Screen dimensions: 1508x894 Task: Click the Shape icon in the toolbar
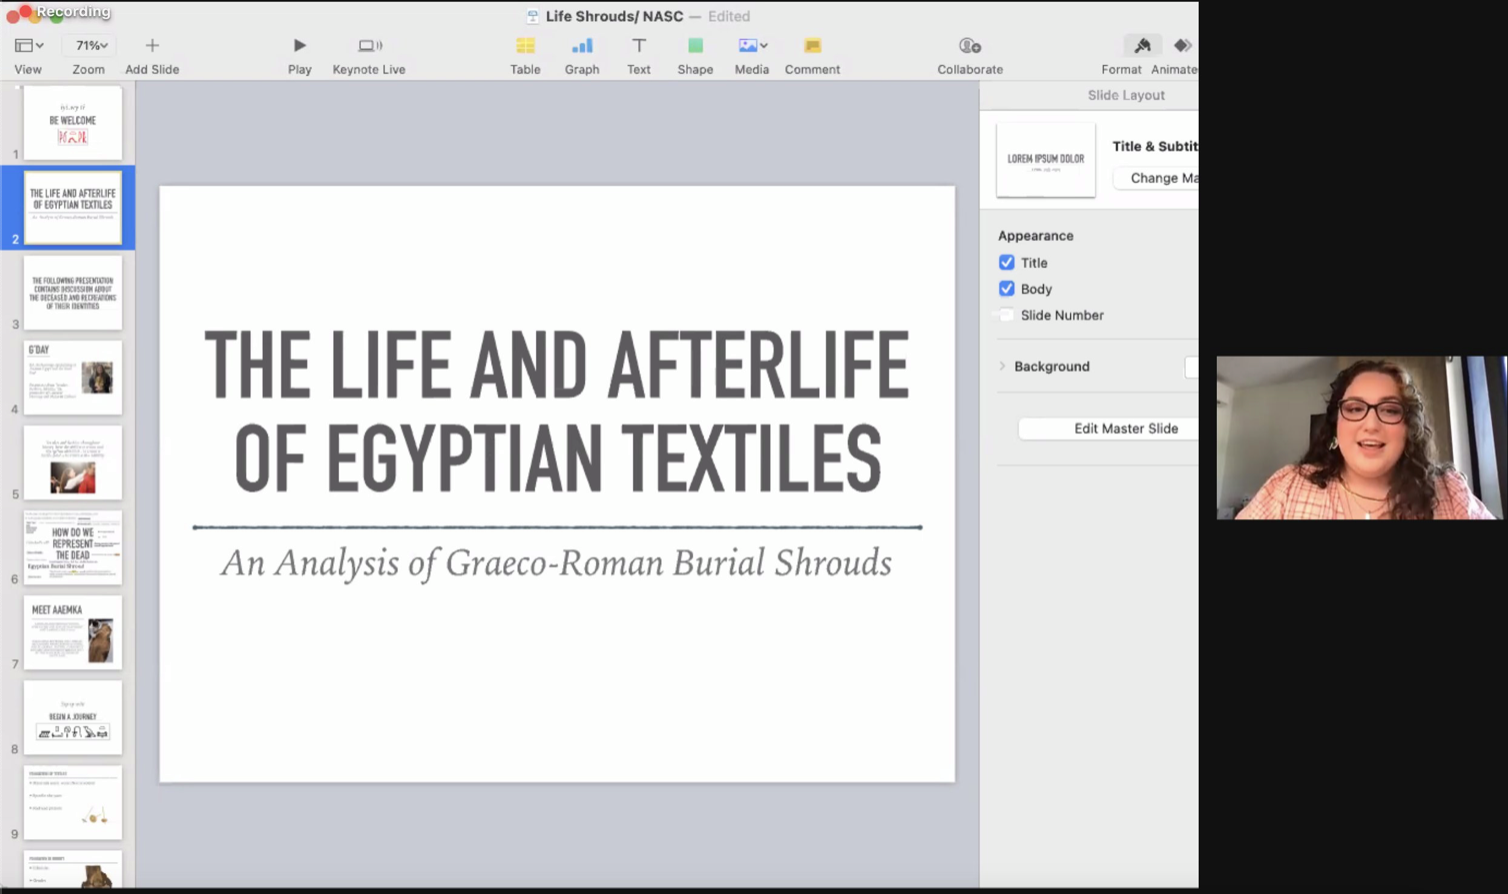695,46
